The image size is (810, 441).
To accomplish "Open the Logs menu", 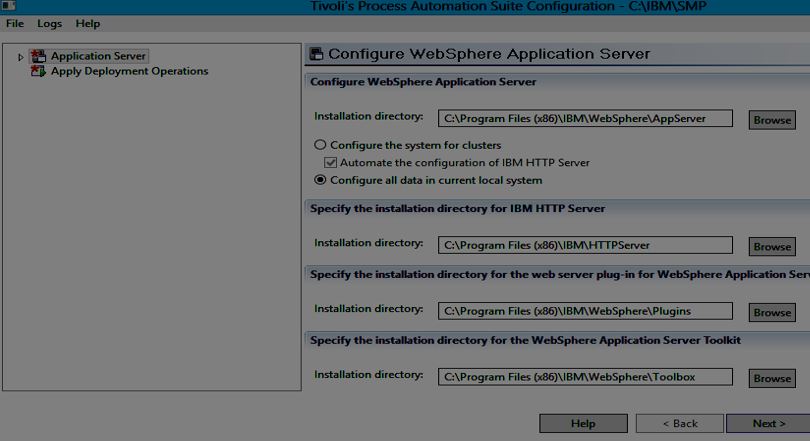I will (49, 23).
